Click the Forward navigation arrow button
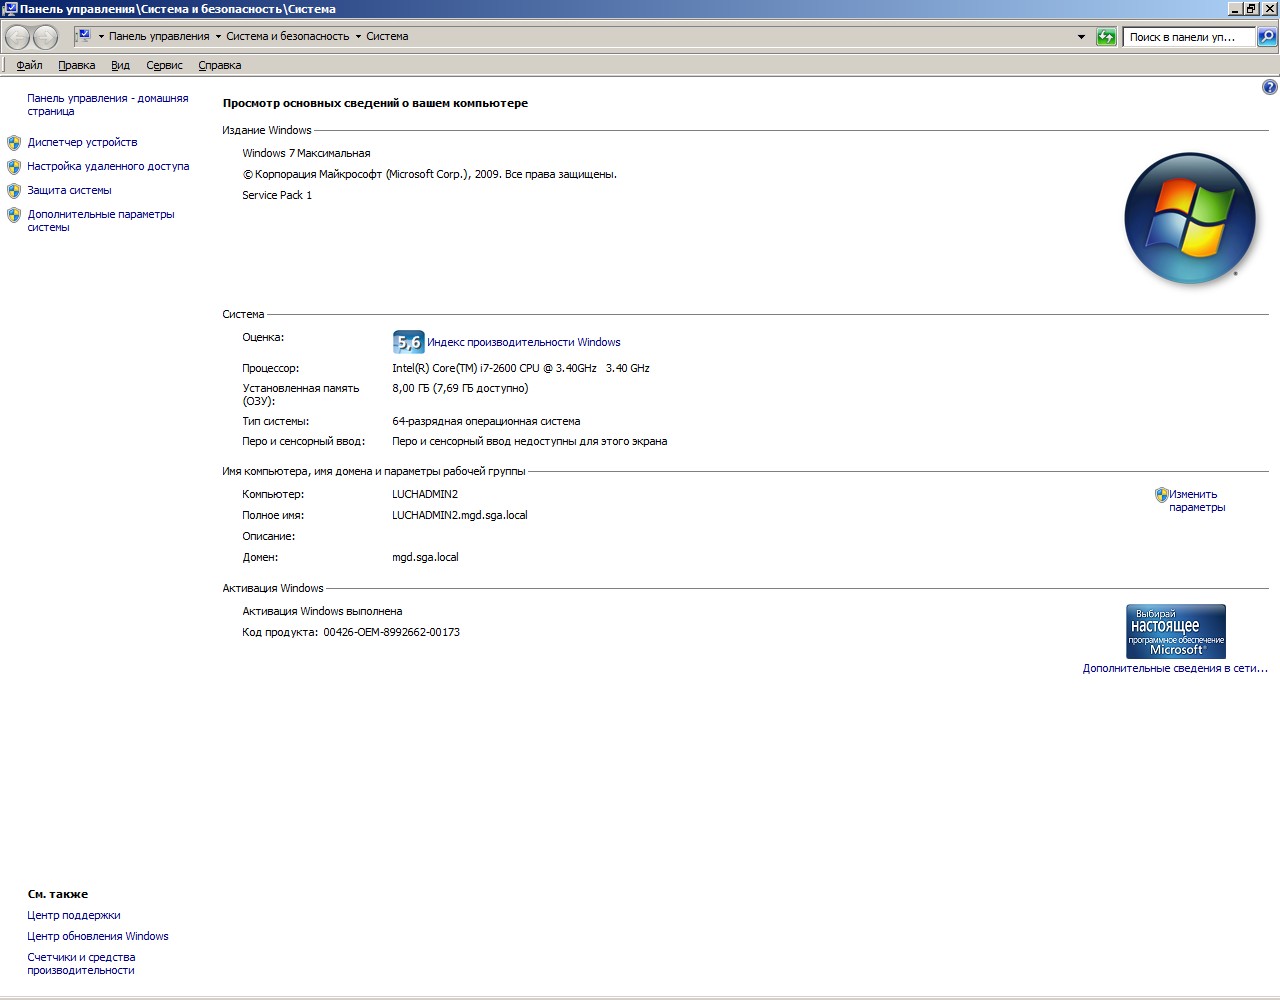 (46, 37)
